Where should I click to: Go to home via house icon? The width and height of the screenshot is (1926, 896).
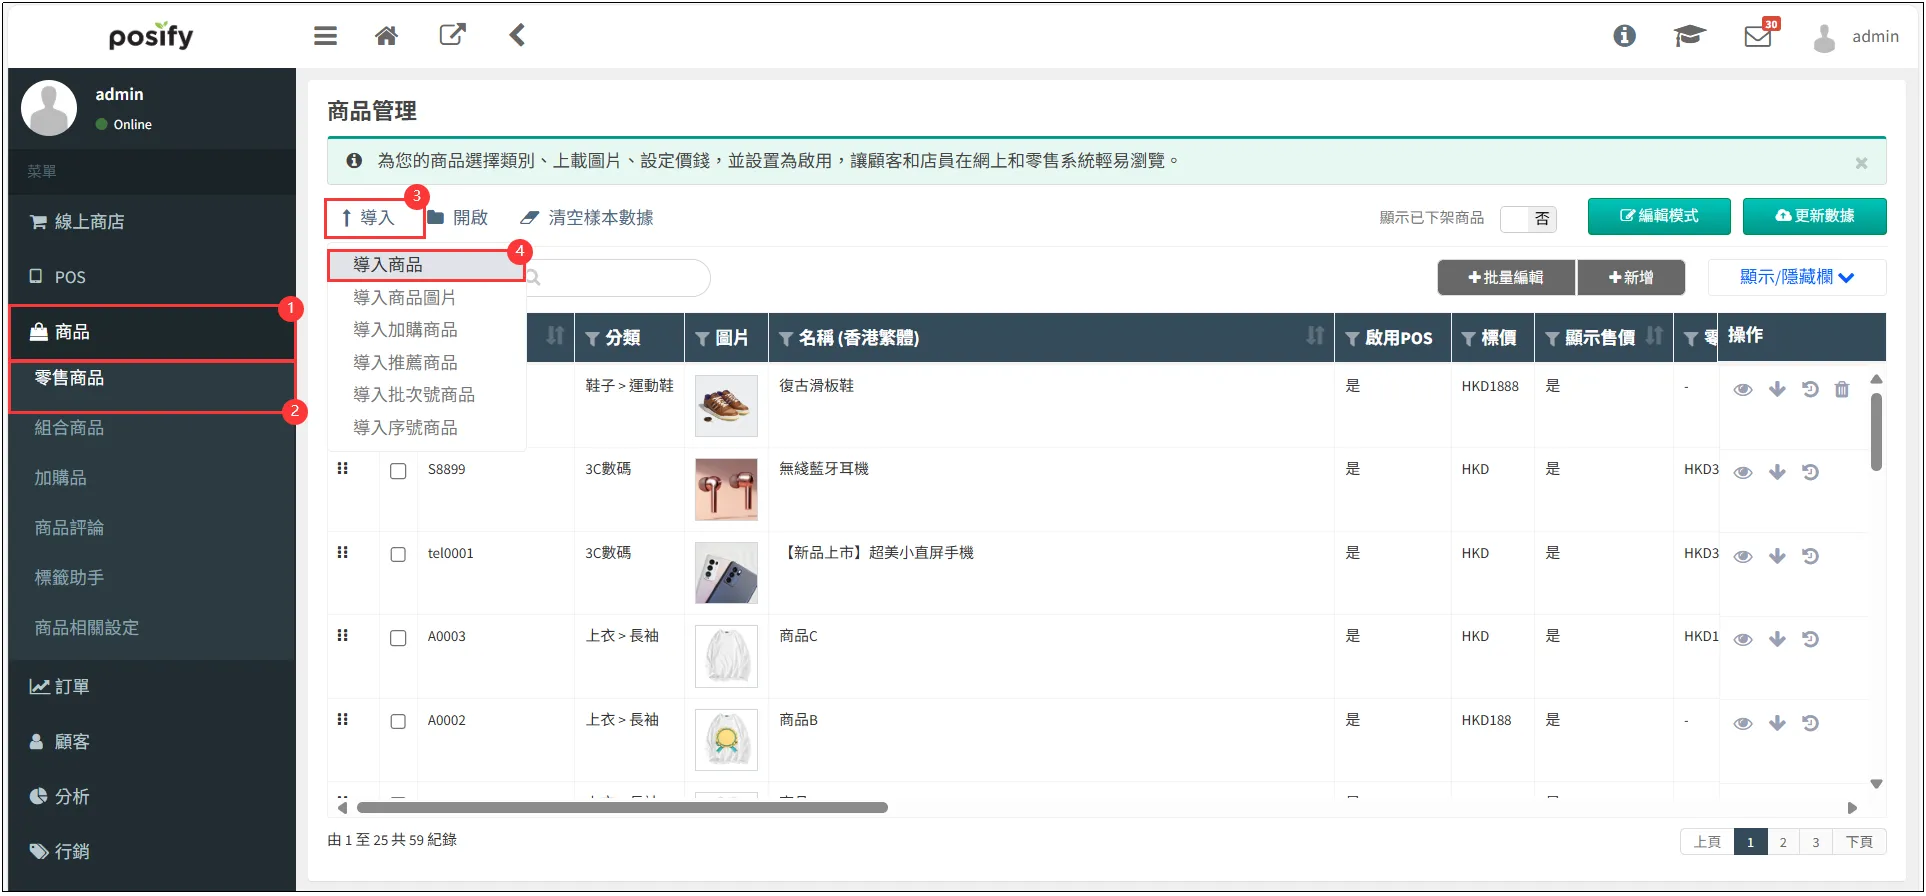pos(386,36)
